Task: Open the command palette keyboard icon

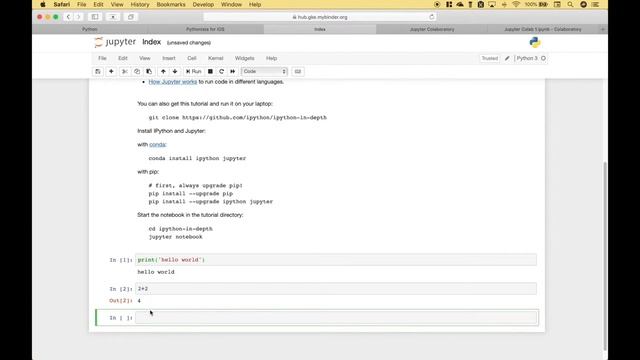Action: click(298, 71)
